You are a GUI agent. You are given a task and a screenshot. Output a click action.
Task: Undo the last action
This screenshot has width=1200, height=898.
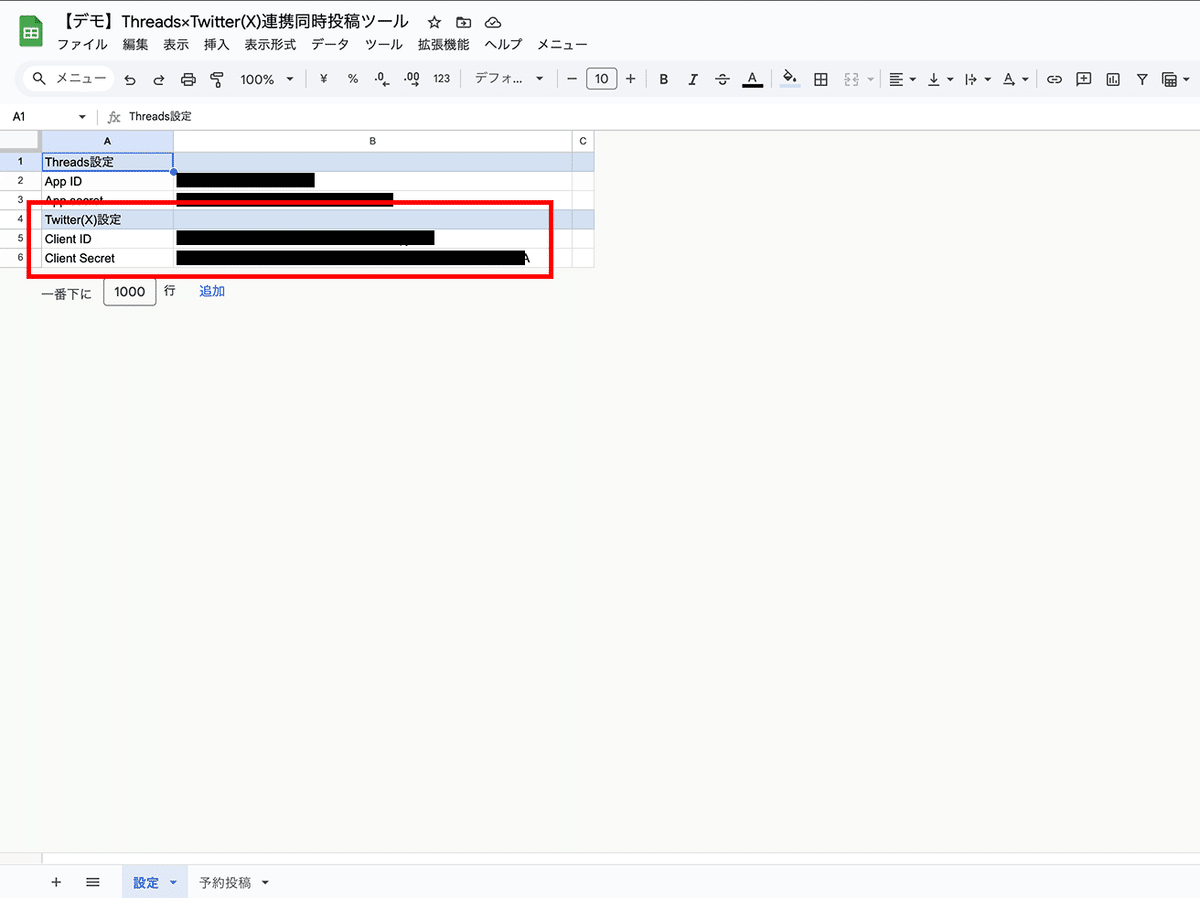(130, 79)
